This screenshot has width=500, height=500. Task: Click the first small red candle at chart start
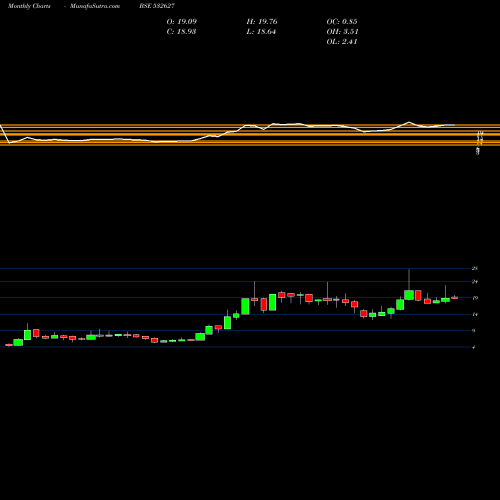9,345
